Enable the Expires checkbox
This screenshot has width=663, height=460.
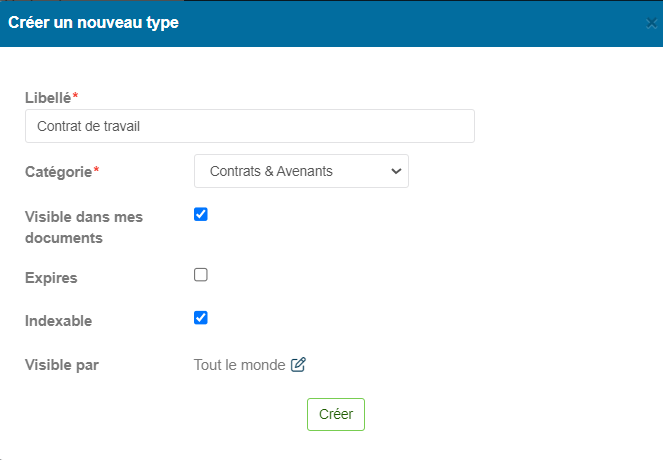[201, 275]
